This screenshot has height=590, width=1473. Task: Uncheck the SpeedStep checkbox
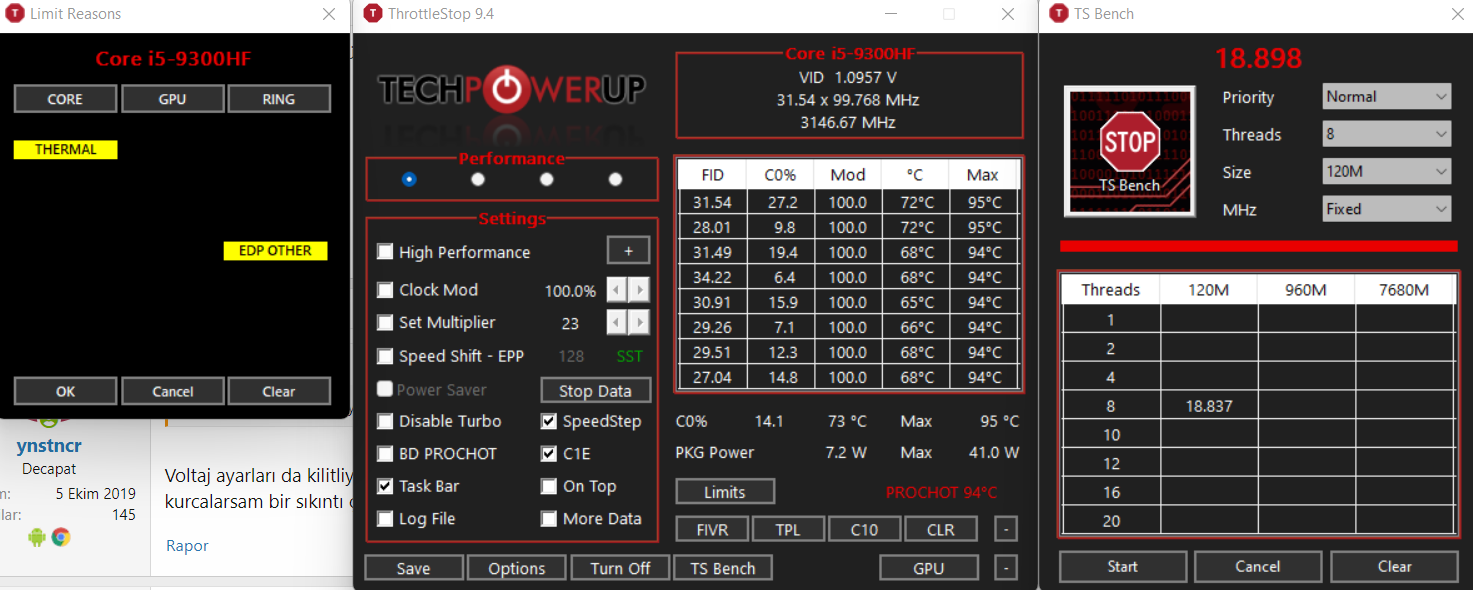pyautogui.click(x=549, y=421)
